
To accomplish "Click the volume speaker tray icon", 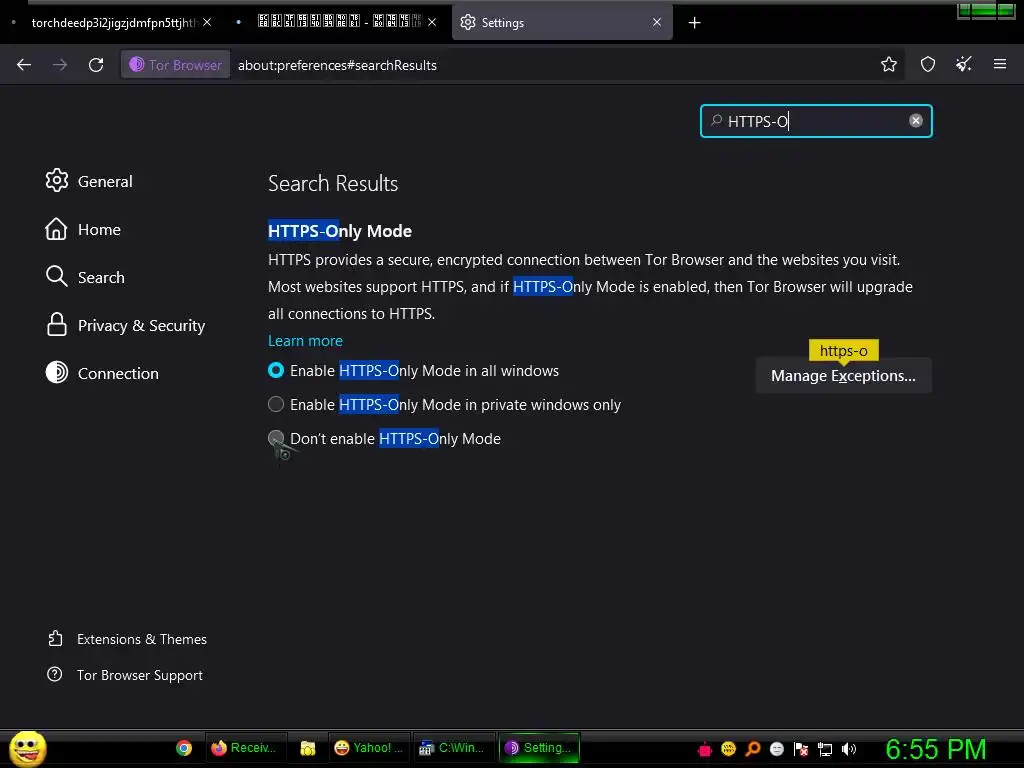I will [x=848, y=749].
